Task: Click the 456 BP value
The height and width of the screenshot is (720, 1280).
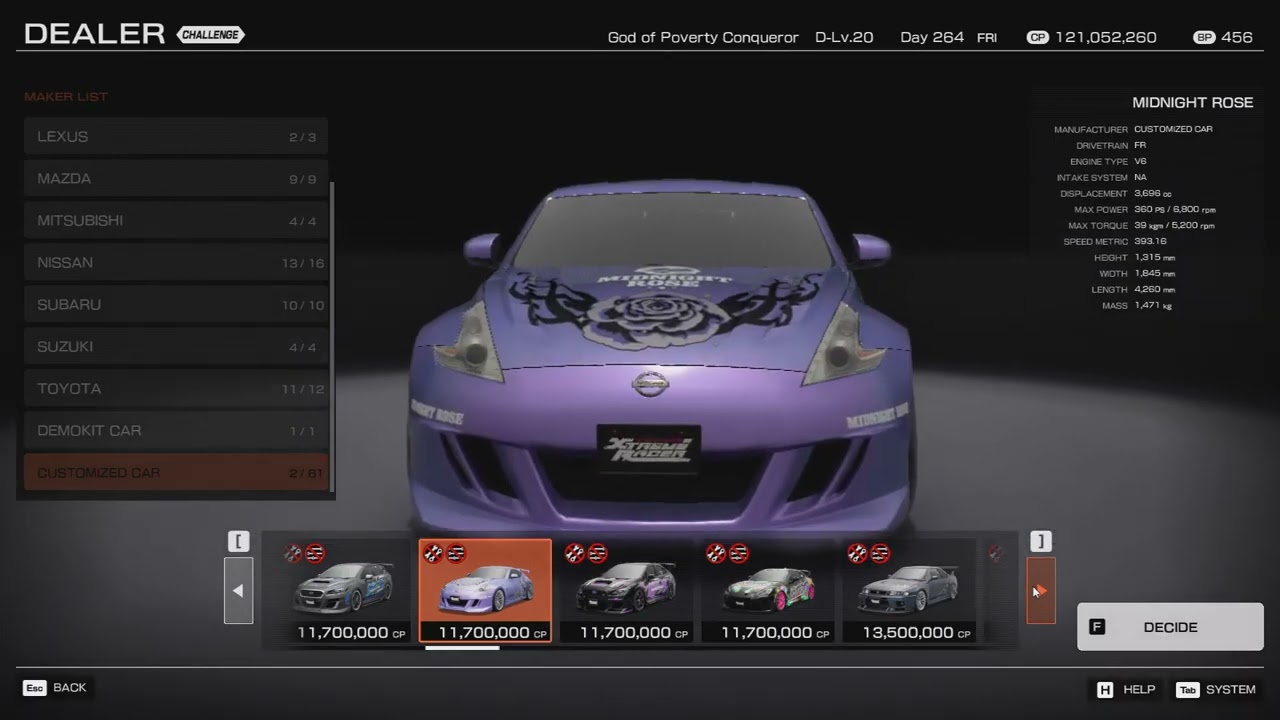Action: pyautogui.click(x=1237, y=37)
